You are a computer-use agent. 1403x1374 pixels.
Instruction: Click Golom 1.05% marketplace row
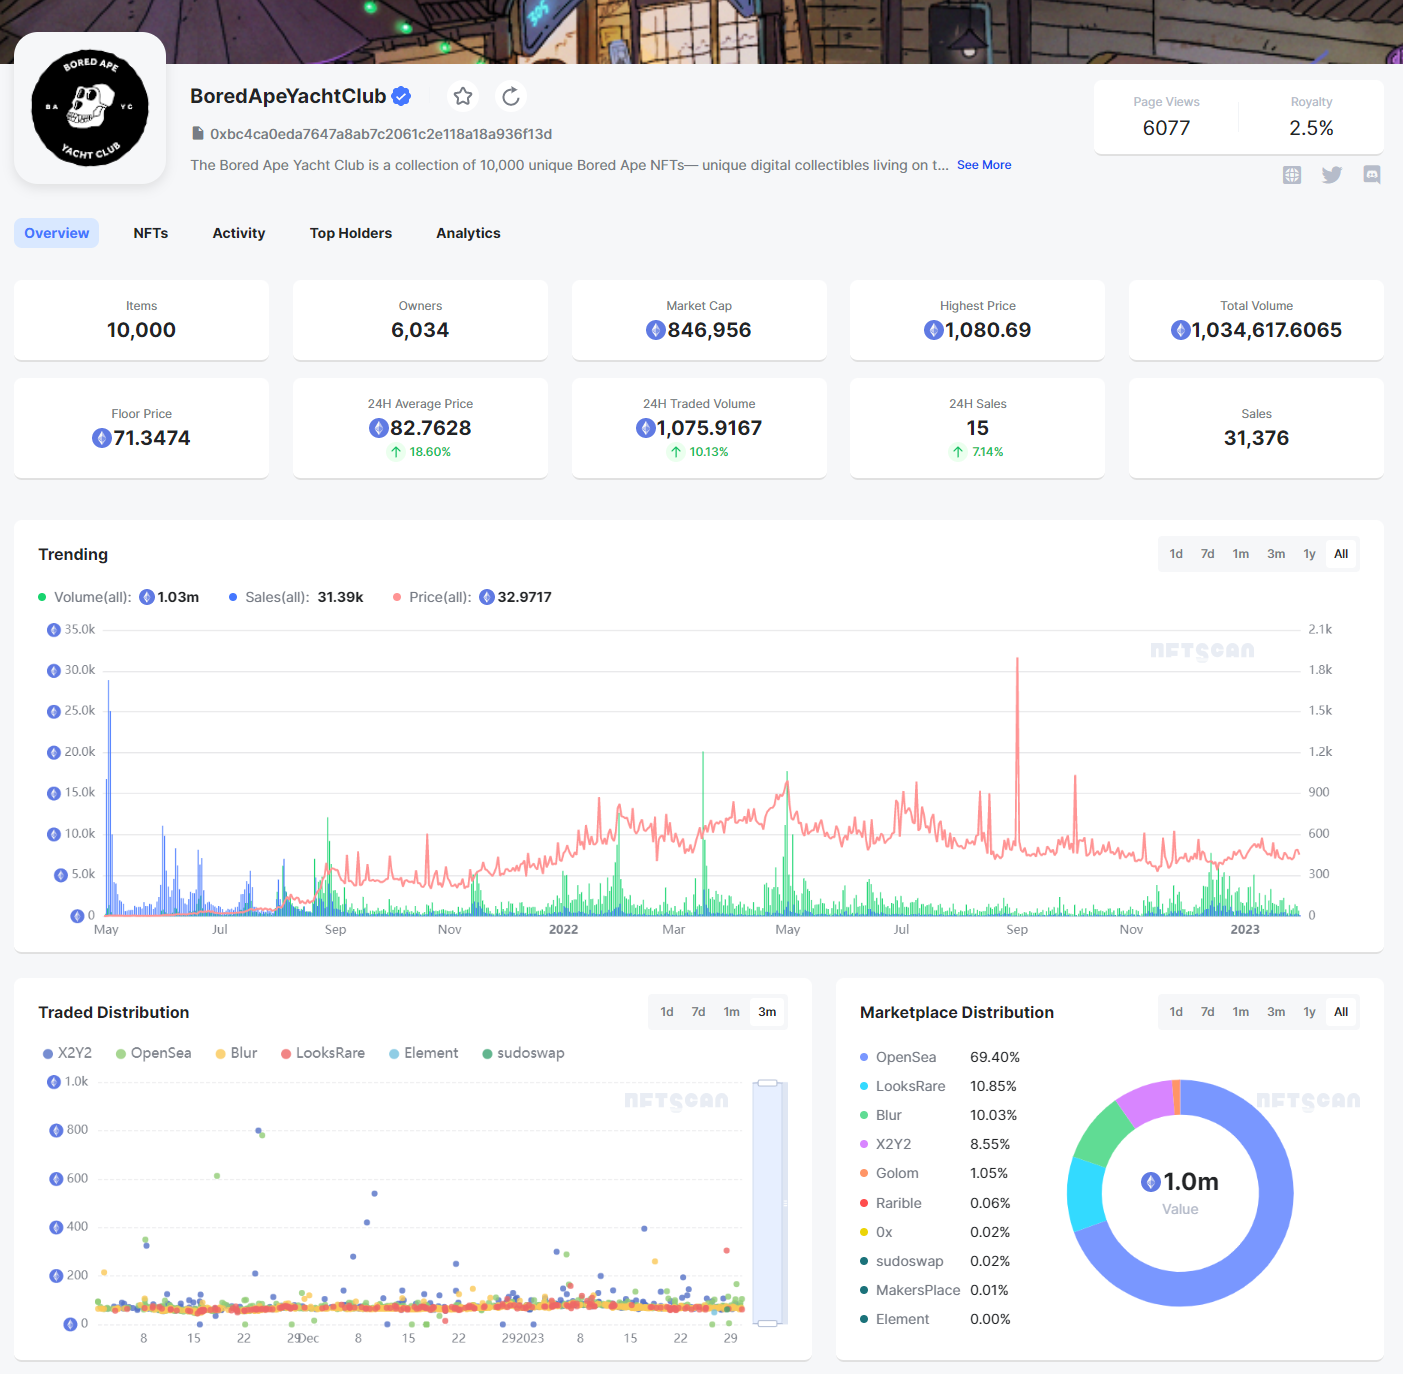click(x=934, y=1173)
